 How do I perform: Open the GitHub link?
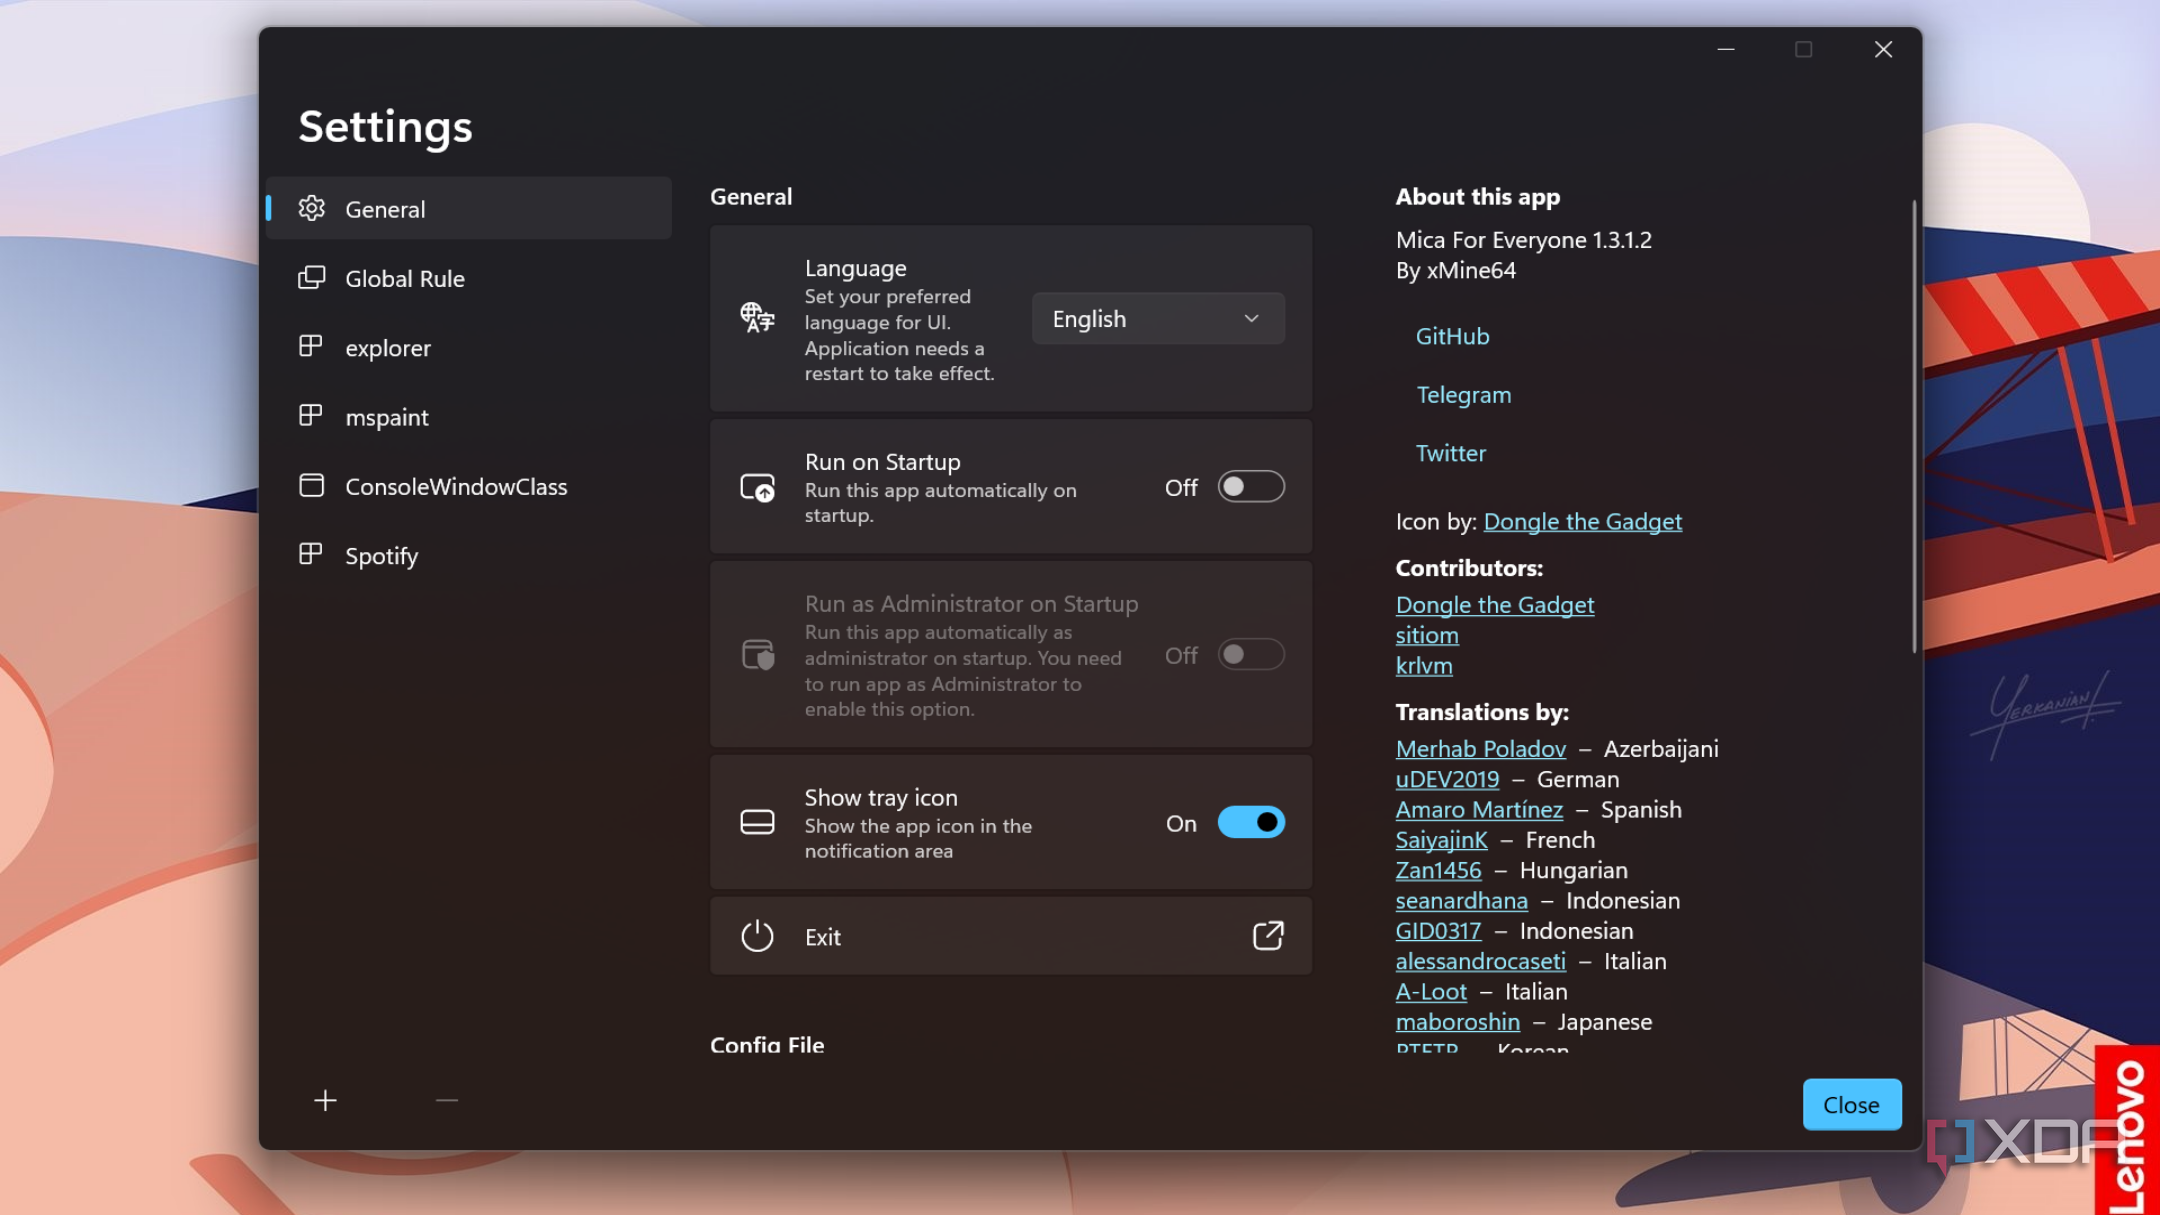1452,336
